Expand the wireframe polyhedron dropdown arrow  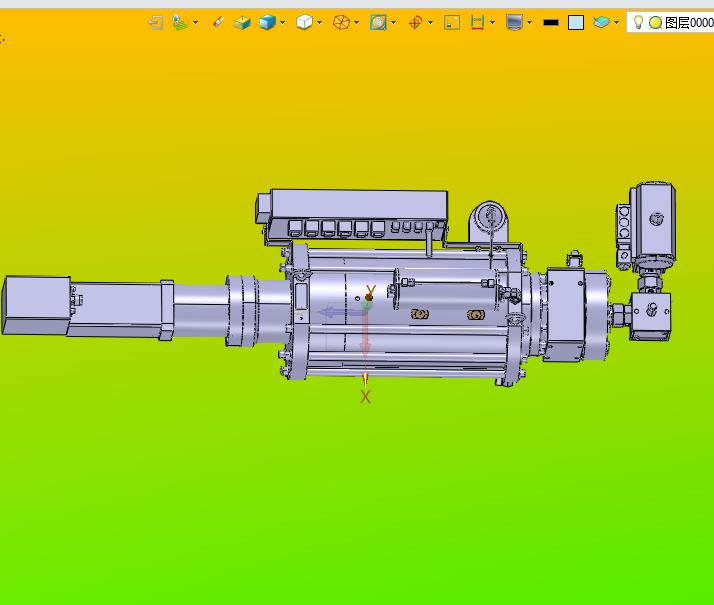357,22
